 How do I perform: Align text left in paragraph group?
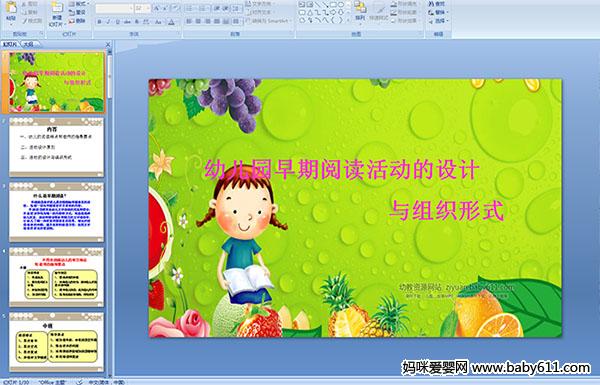189,21
